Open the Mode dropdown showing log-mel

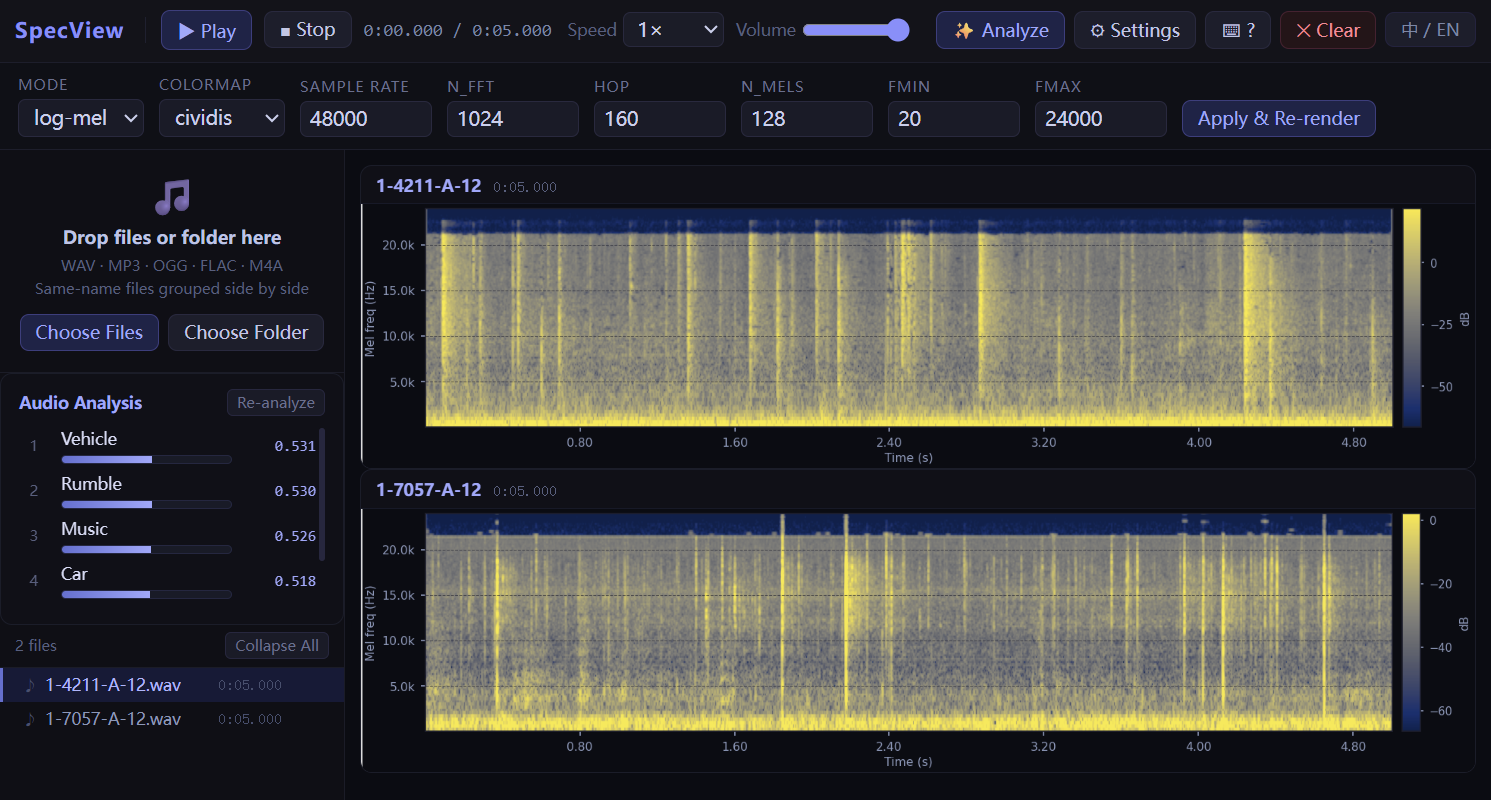point(81,118)
